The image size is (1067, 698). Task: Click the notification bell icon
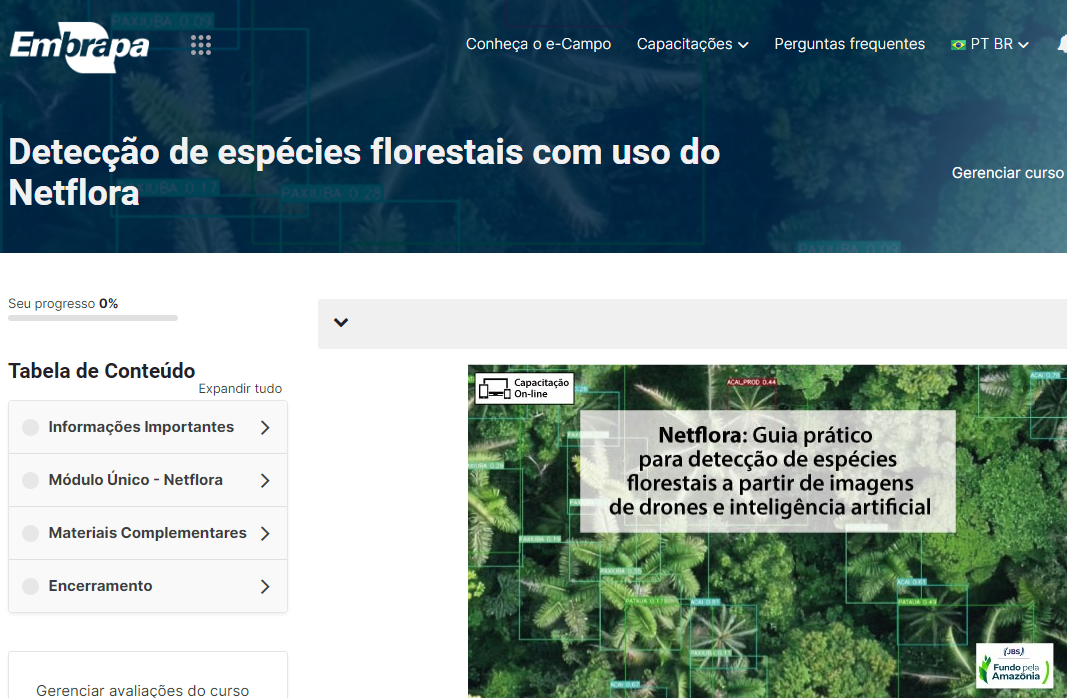tap(1062, 44)
